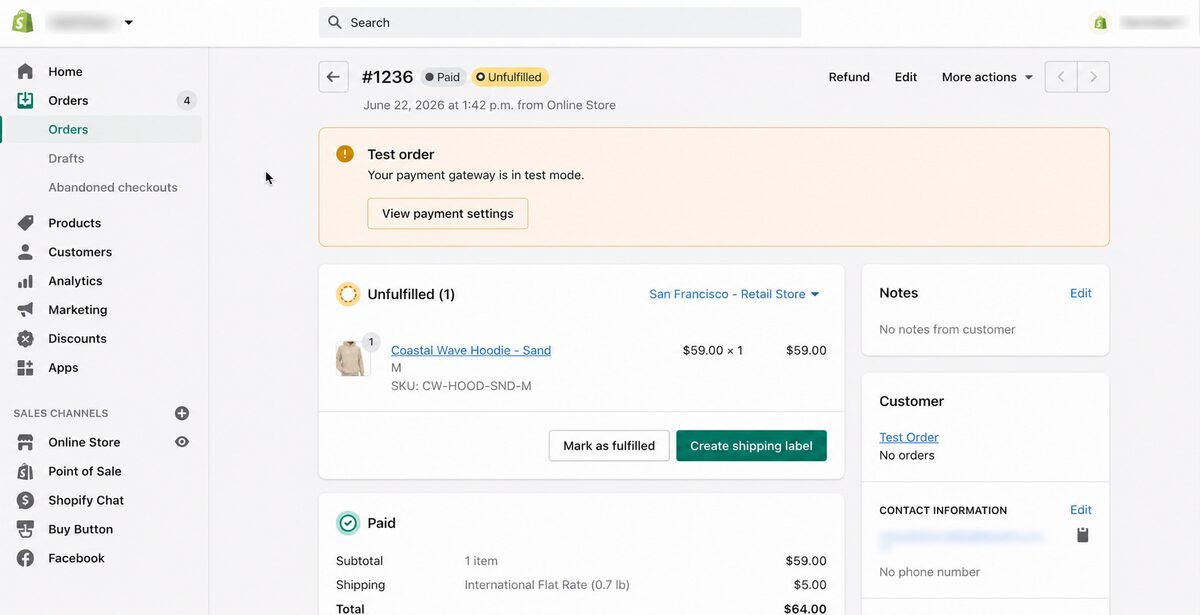
Task: Click the Marketing megaphone icon
Action: click(26, 310)
